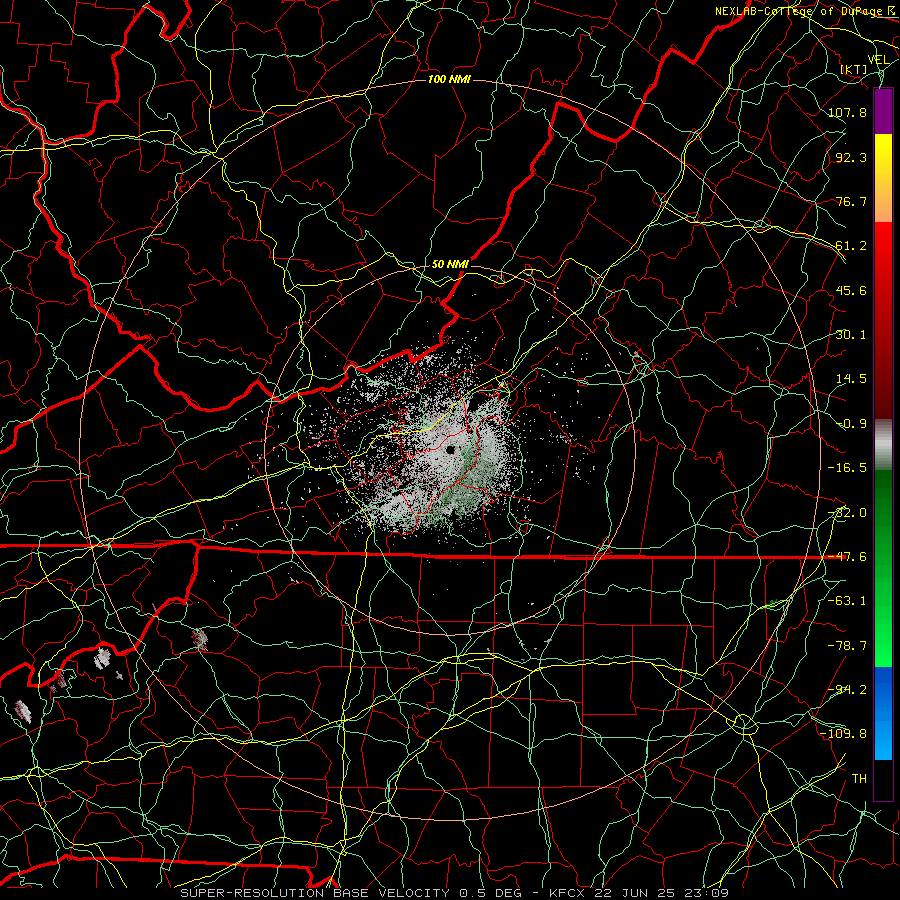The width and height of the screenshot is (900, 900).
Task: Select the 45.6 scale value
Action: pos(851,290)
